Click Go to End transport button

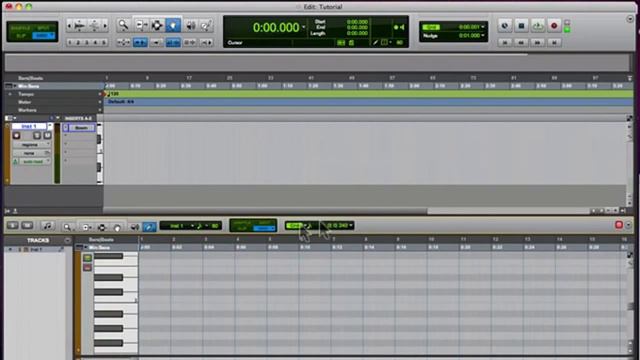pyautogui.click(x=554, y=42)
